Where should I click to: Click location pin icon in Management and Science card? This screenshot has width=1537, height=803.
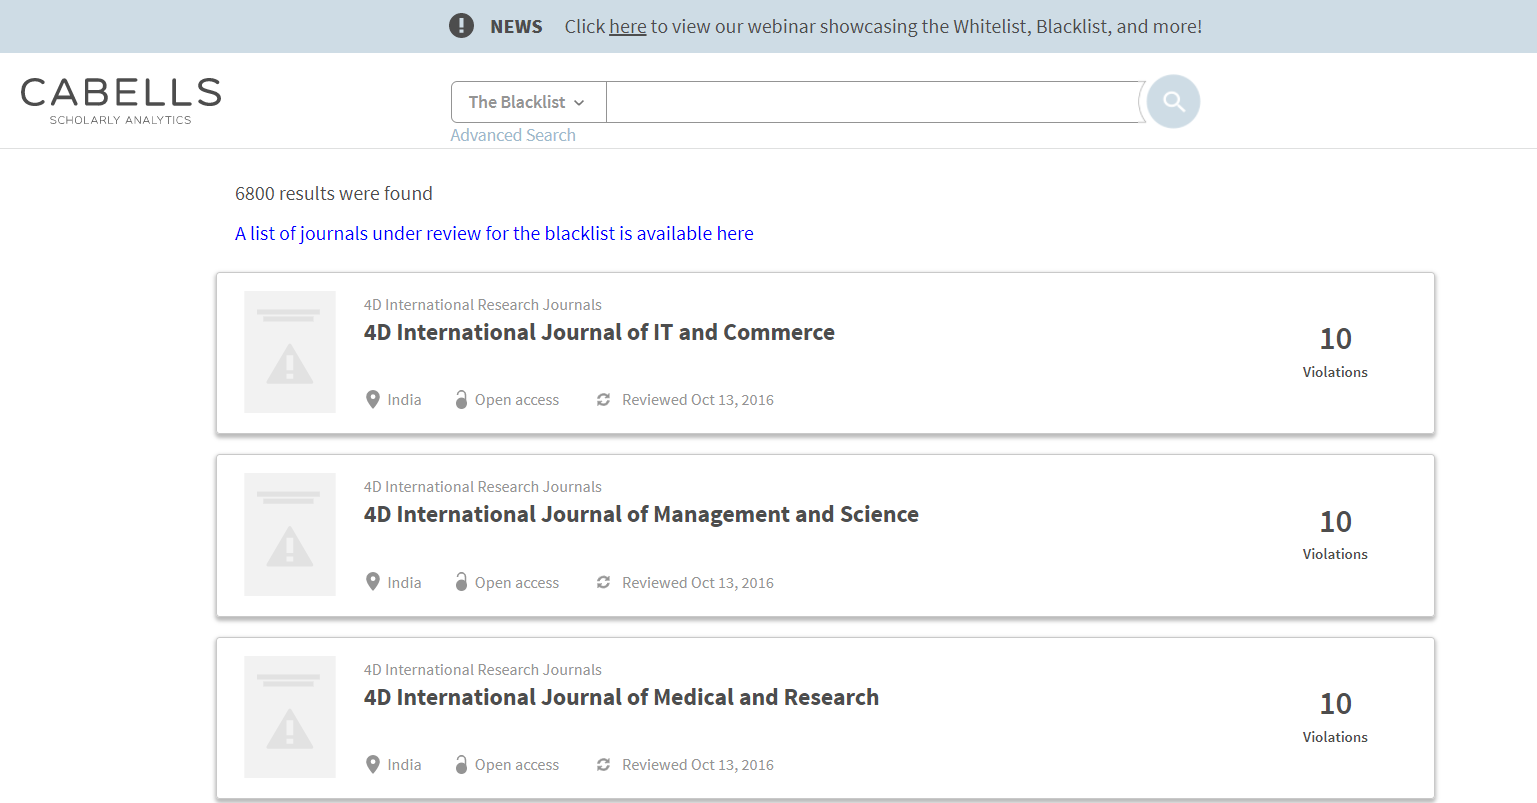pyautogui.click(x=373, y=582)
